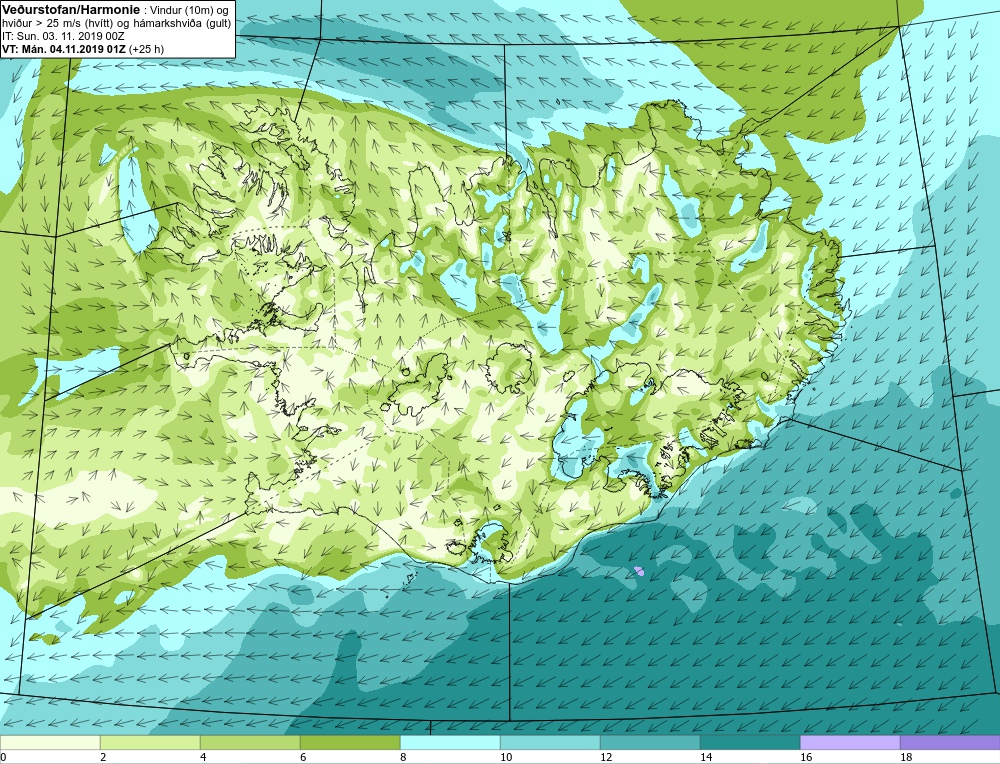
Task: Click the small purple gust spot offshore
Action: pos(640,571)
